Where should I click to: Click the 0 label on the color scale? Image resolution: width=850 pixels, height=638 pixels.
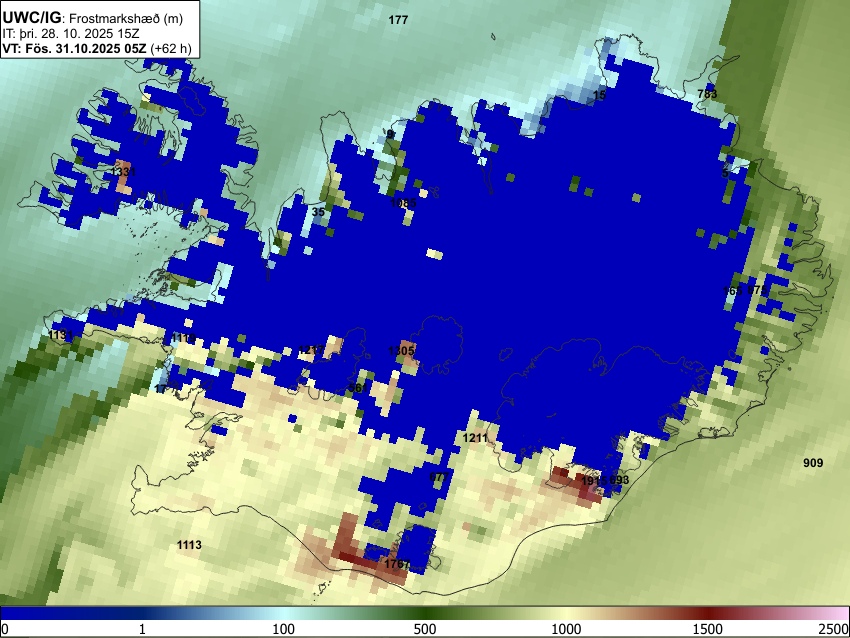click(5, 629)
